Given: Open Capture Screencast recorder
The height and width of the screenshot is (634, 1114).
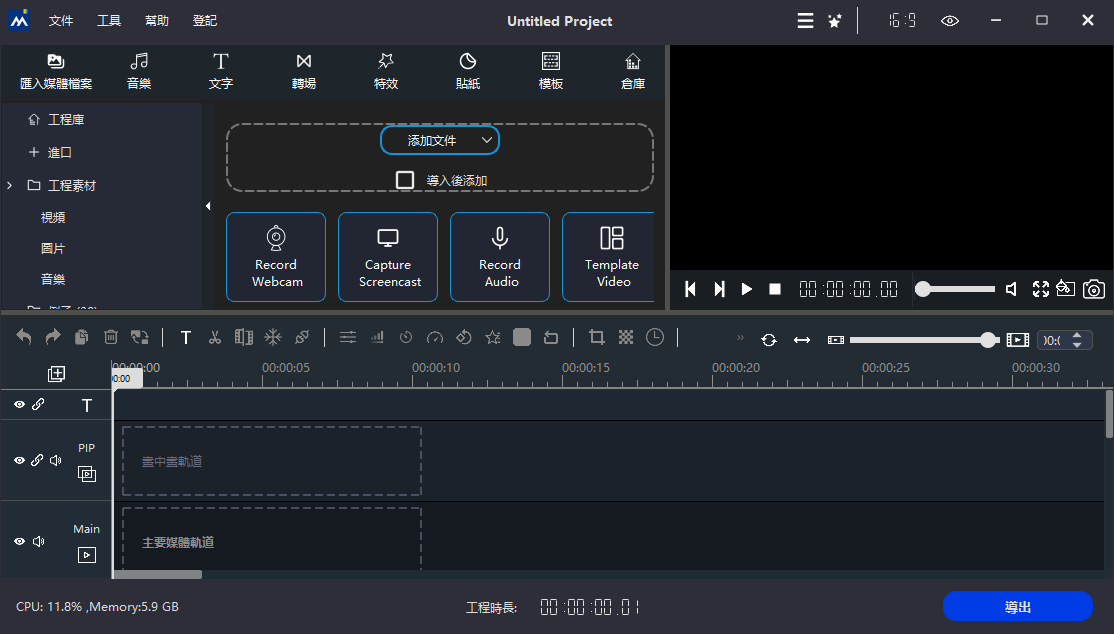Looking at the screenshot, I should 388,257.
